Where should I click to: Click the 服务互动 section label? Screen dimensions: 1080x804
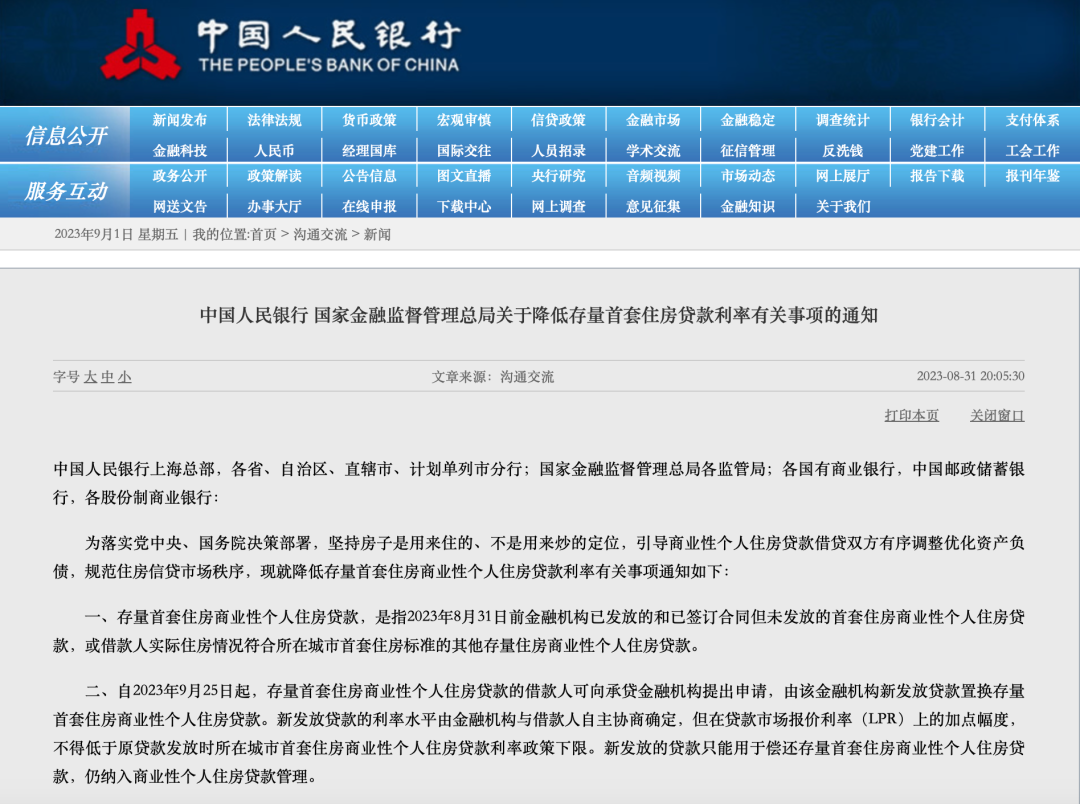coord(65,191)
